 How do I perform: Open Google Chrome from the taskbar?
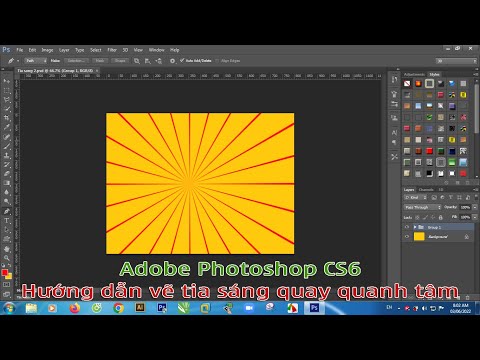(x=118, y=308)
